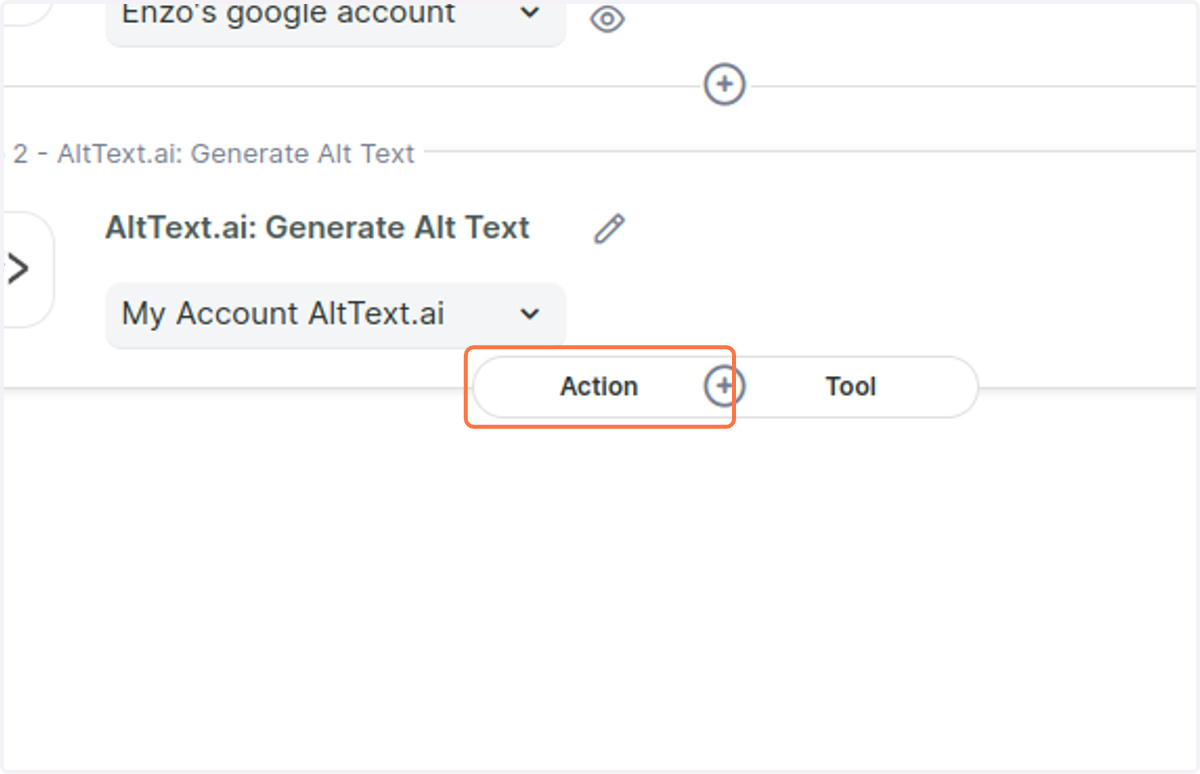
Task: Click the plus icon between steps one and two
Action: [725, 85]
